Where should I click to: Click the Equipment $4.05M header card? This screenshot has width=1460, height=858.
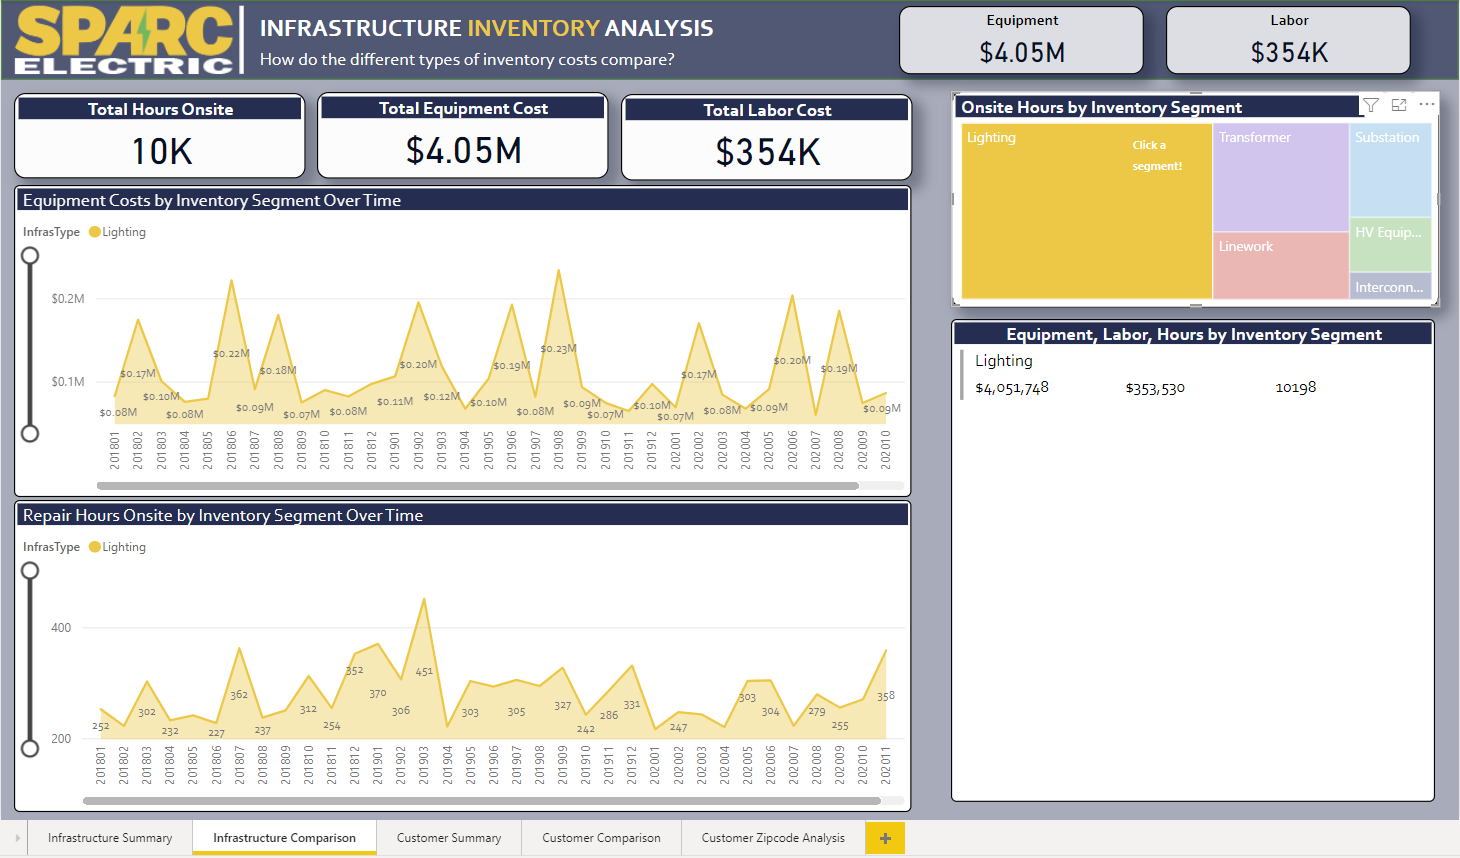point(1021,40)
